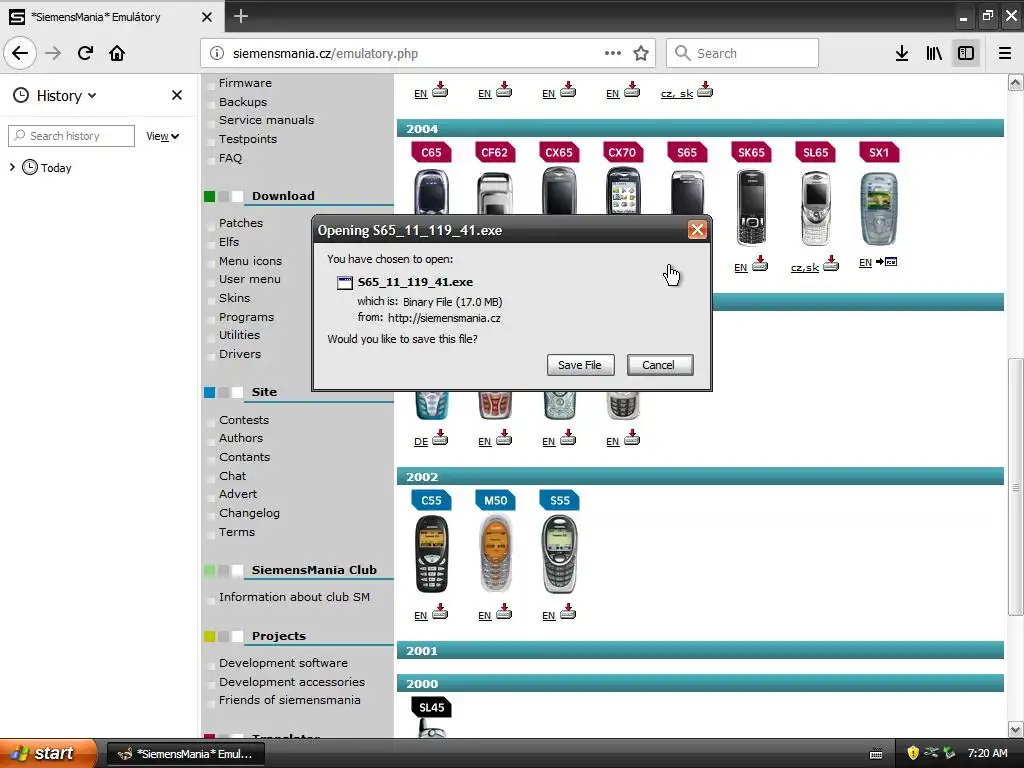
Task: Open the Programs link
Action: pos(246,317)
